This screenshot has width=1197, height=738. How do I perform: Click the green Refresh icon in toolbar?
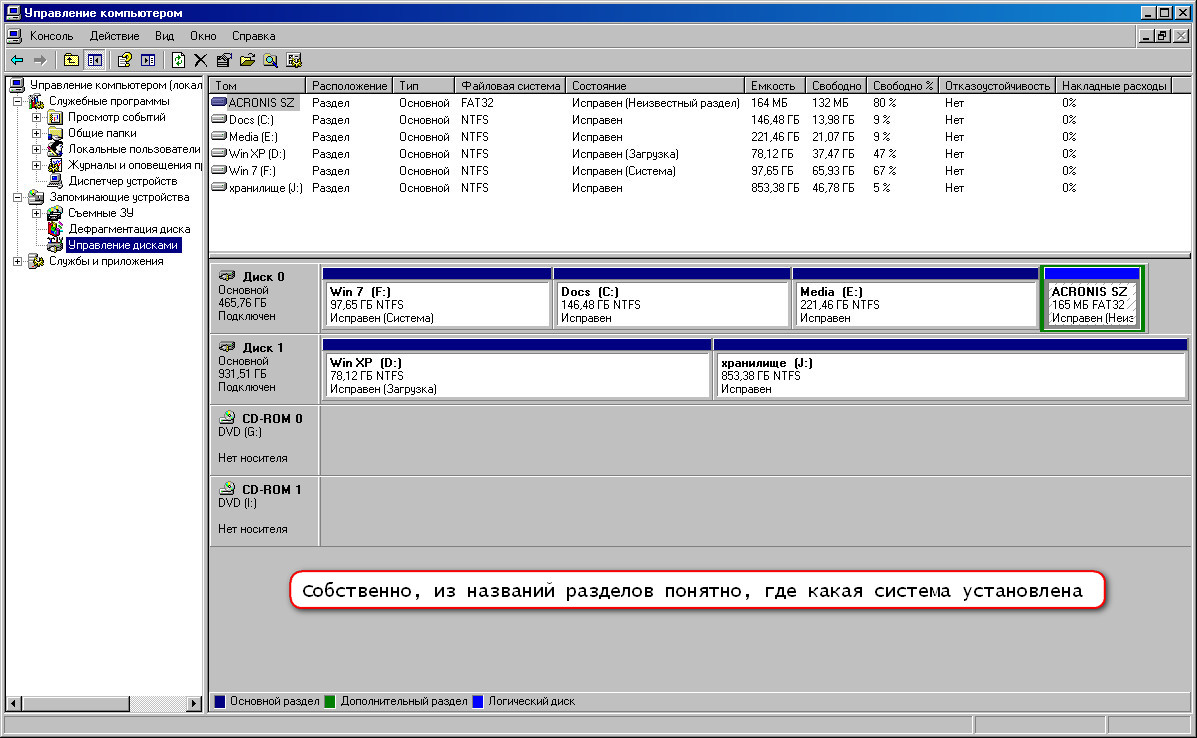point(178,60)
